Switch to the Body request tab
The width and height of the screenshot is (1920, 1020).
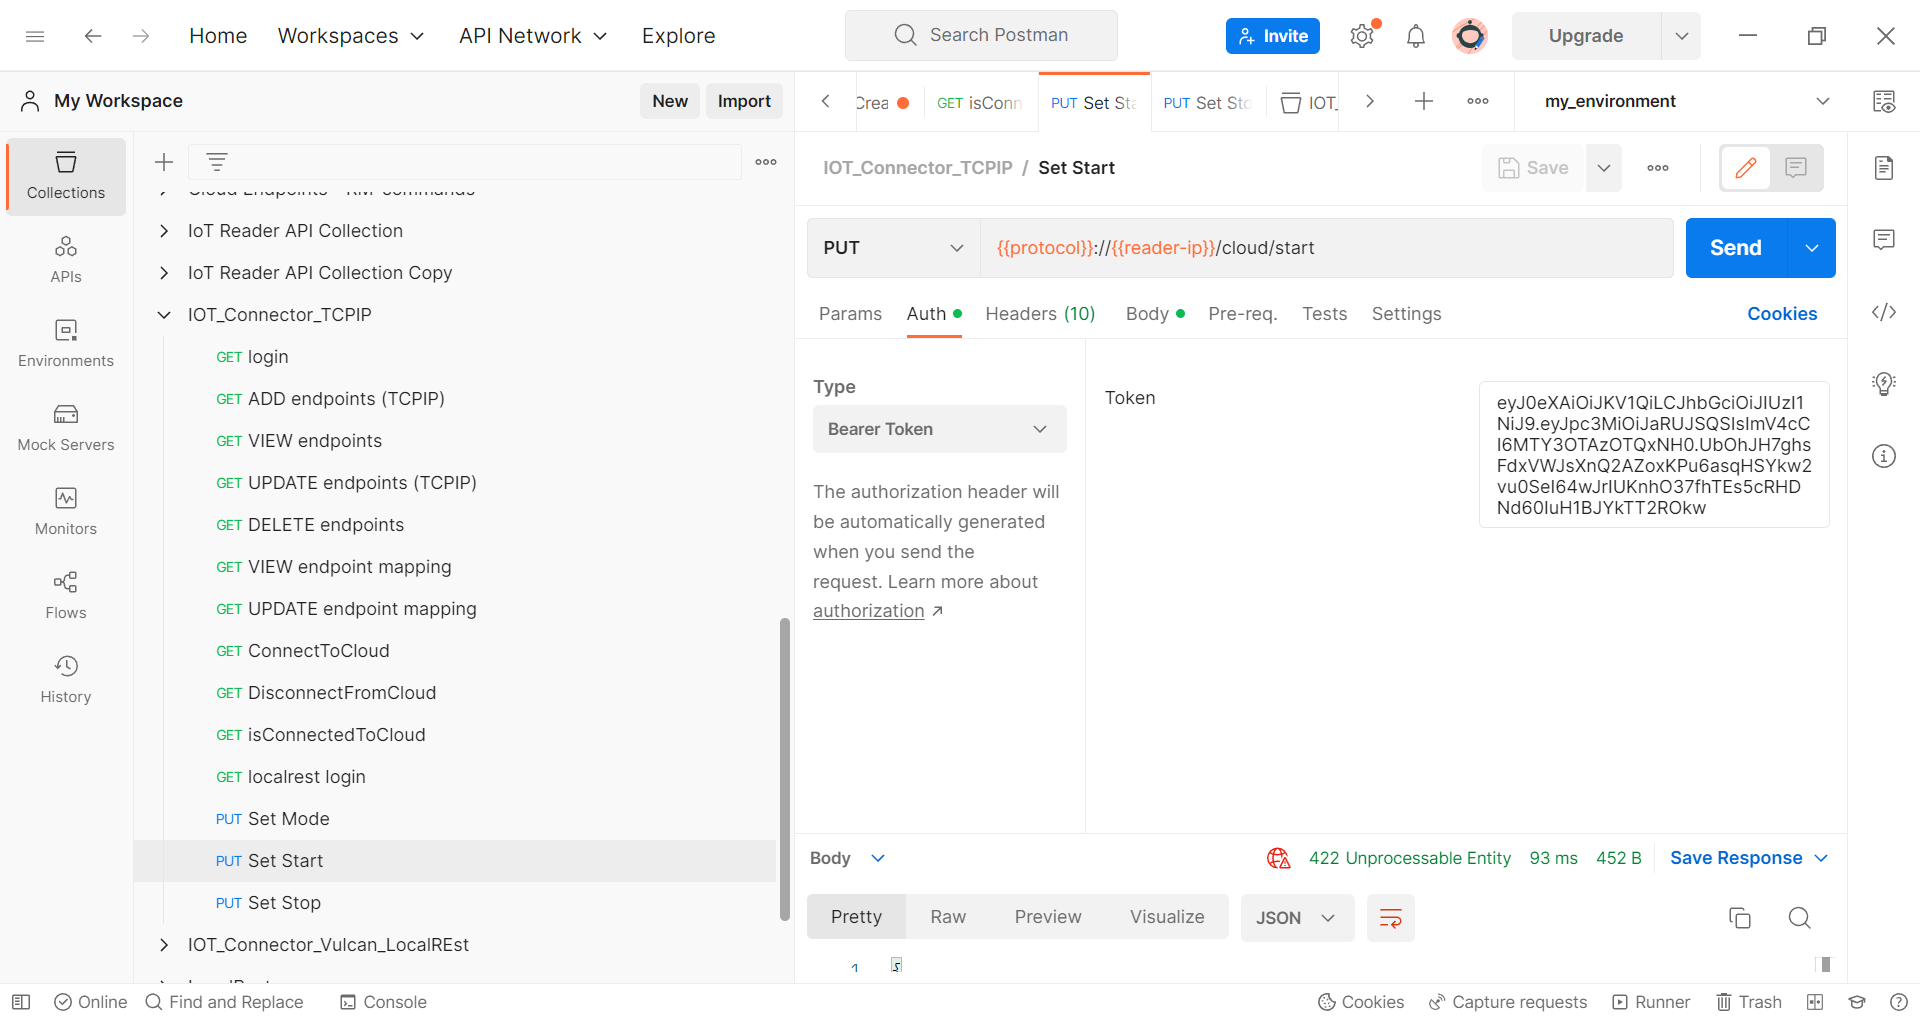pos(1155,314)
